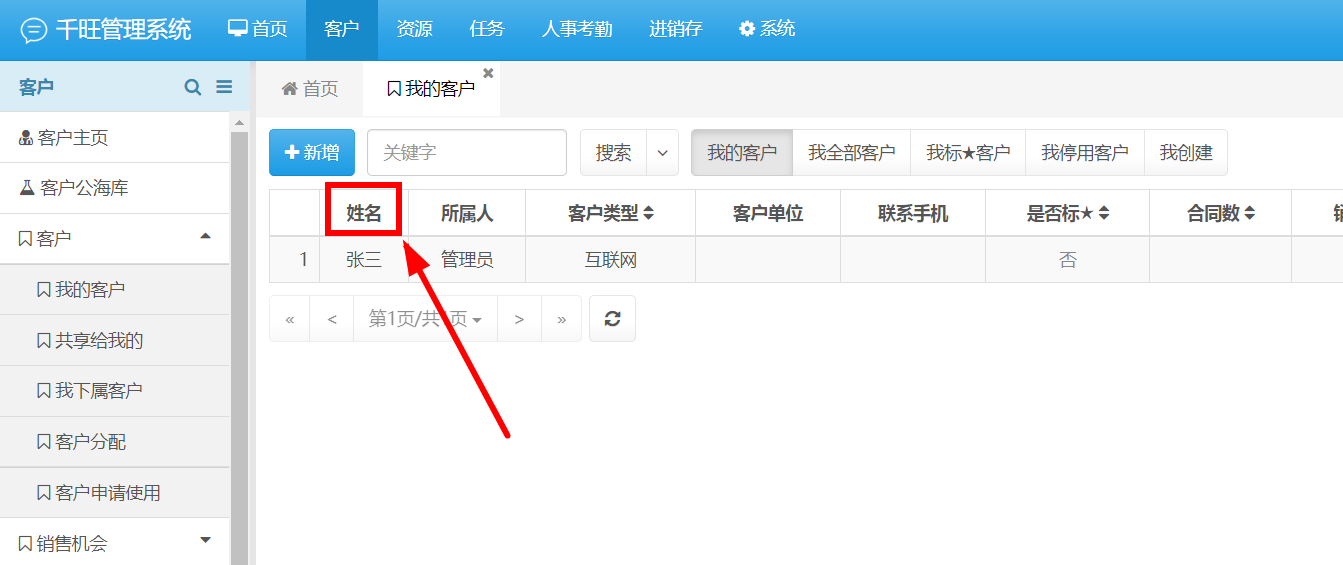Go to next page with > button
This screenshot has width=1343, height=565.
[519, 319]
